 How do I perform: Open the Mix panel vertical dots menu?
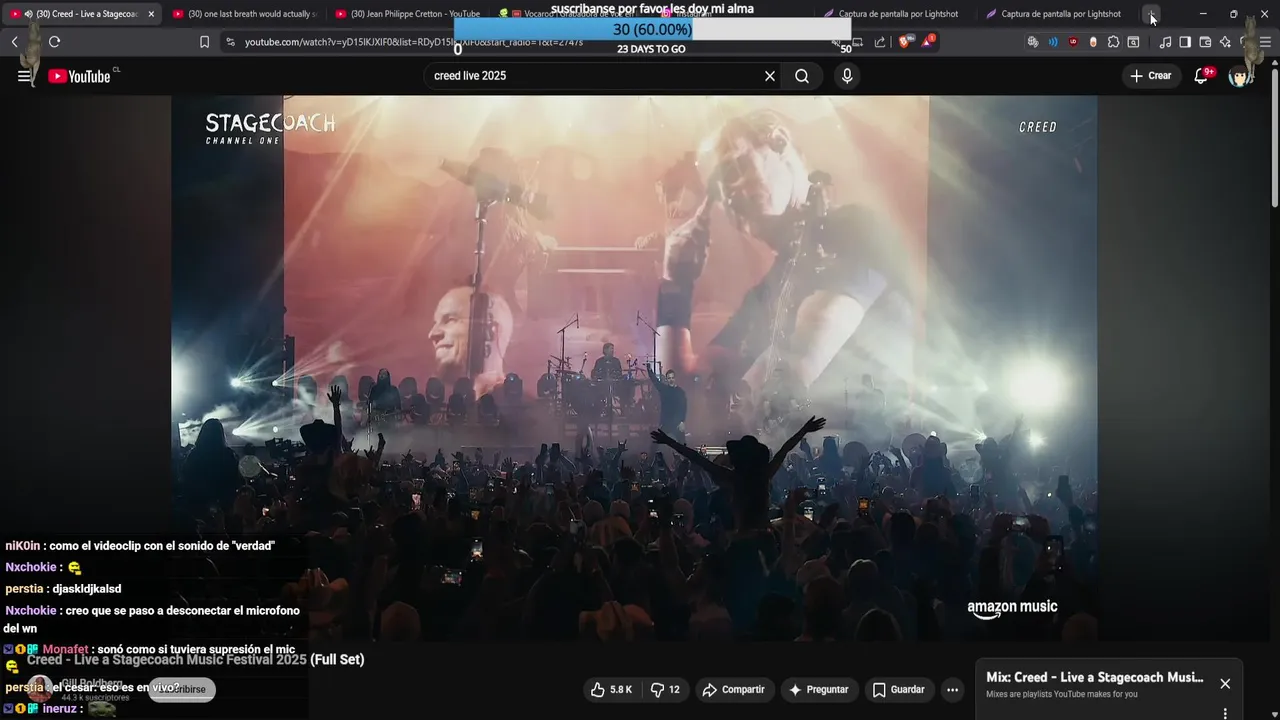pos(1225,713)
